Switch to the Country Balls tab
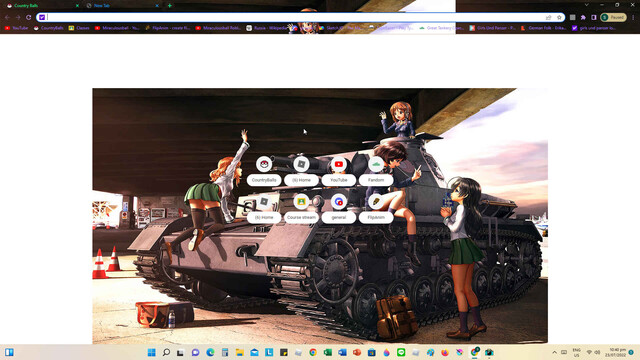The width and height of the screenshot is (640, 360). point(41,6)
